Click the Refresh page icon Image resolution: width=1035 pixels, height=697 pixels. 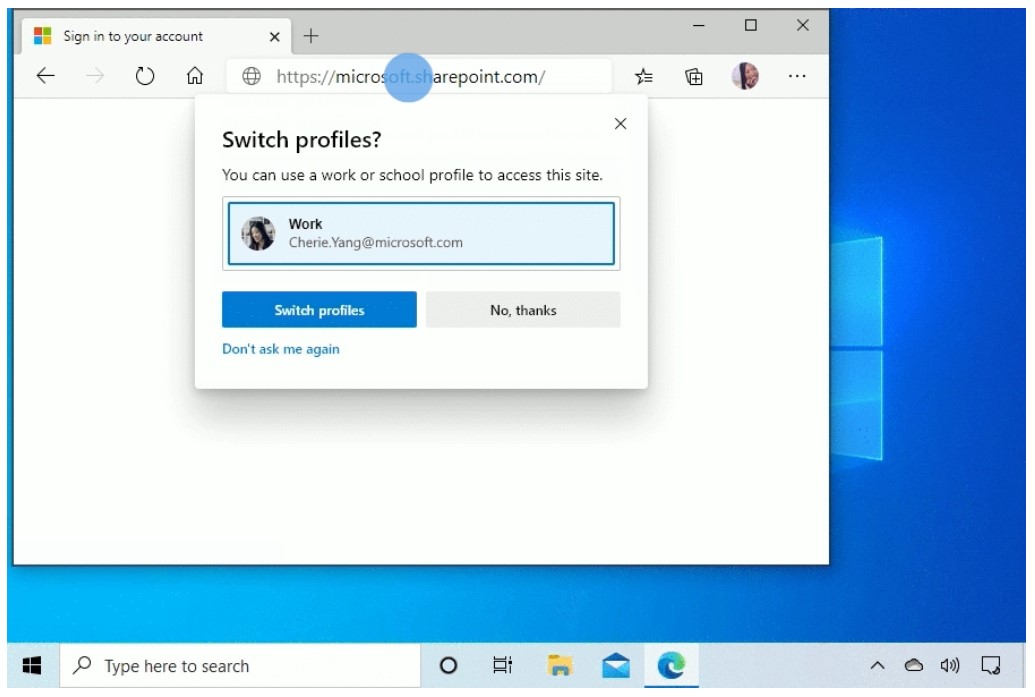point(145,77)
